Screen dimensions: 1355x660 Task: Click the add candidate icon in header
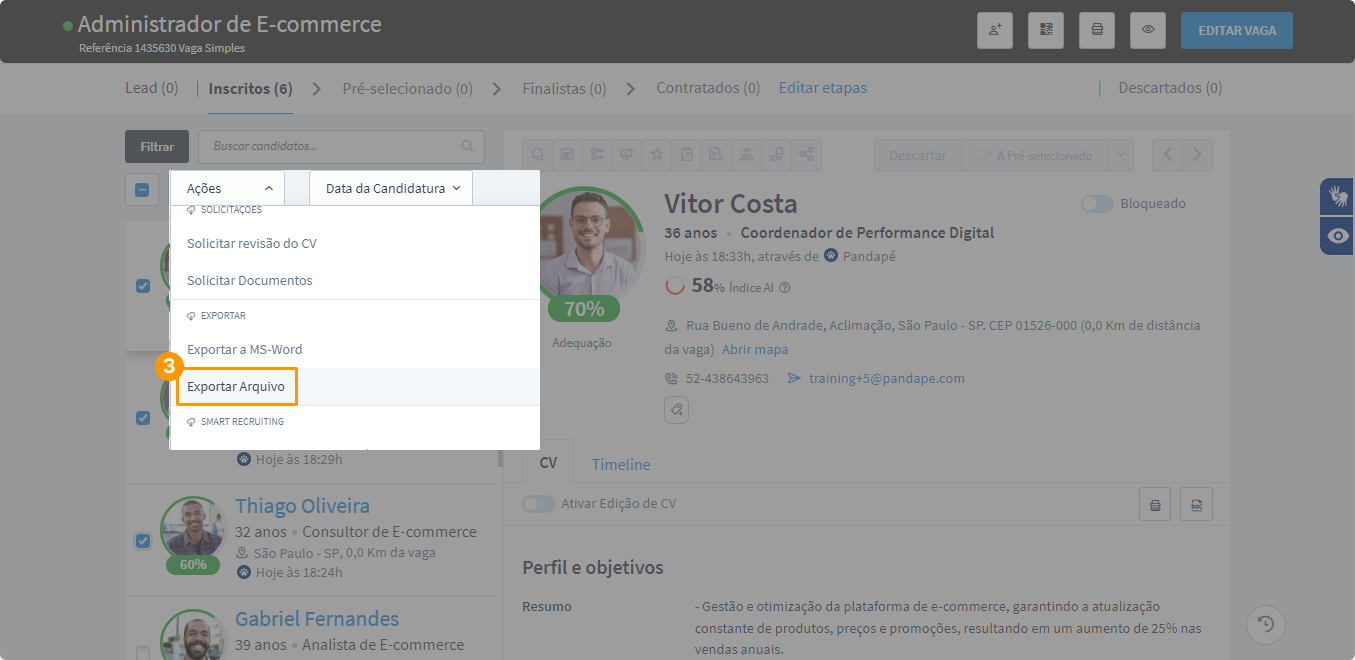click(995, 30)
